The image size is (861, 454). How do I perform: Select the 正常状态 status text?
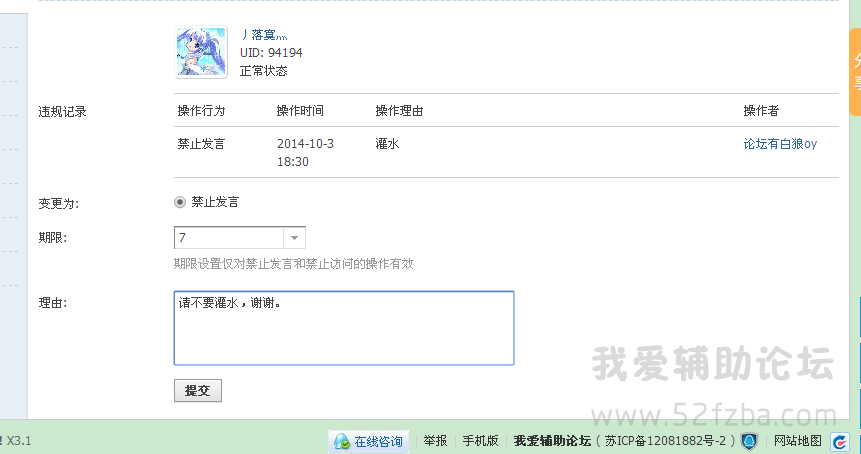(264, 71)
